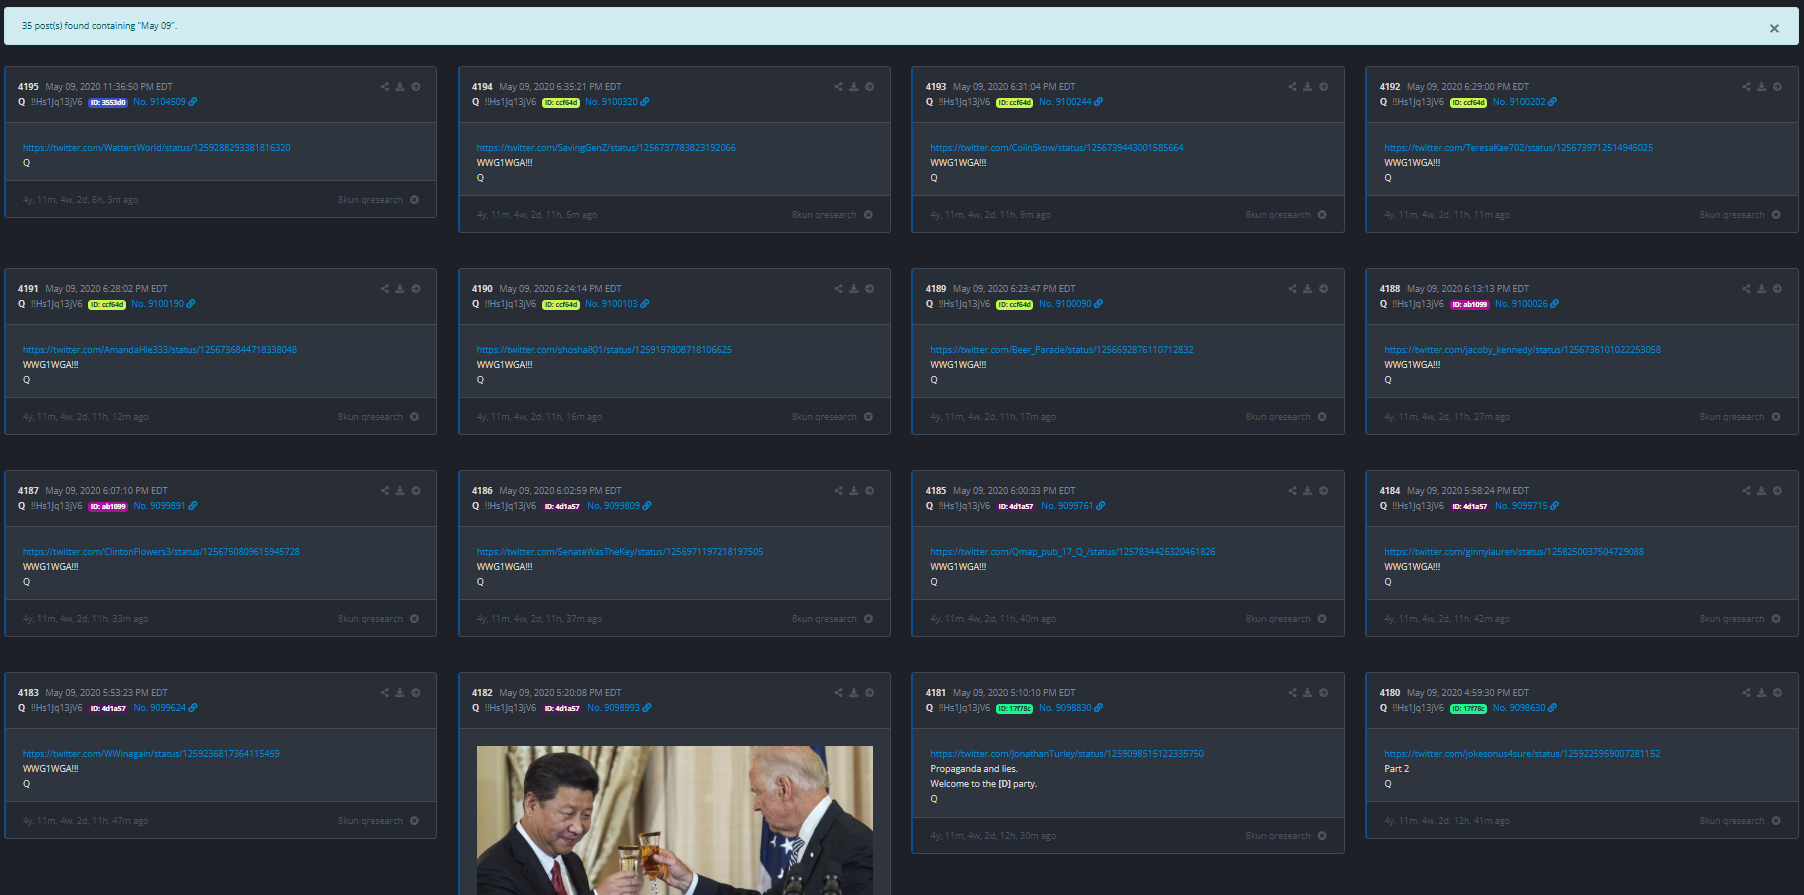Click the footer circle icon on post 4195
The height and width of the screenshot is (895, 1804).
(415, 200)
